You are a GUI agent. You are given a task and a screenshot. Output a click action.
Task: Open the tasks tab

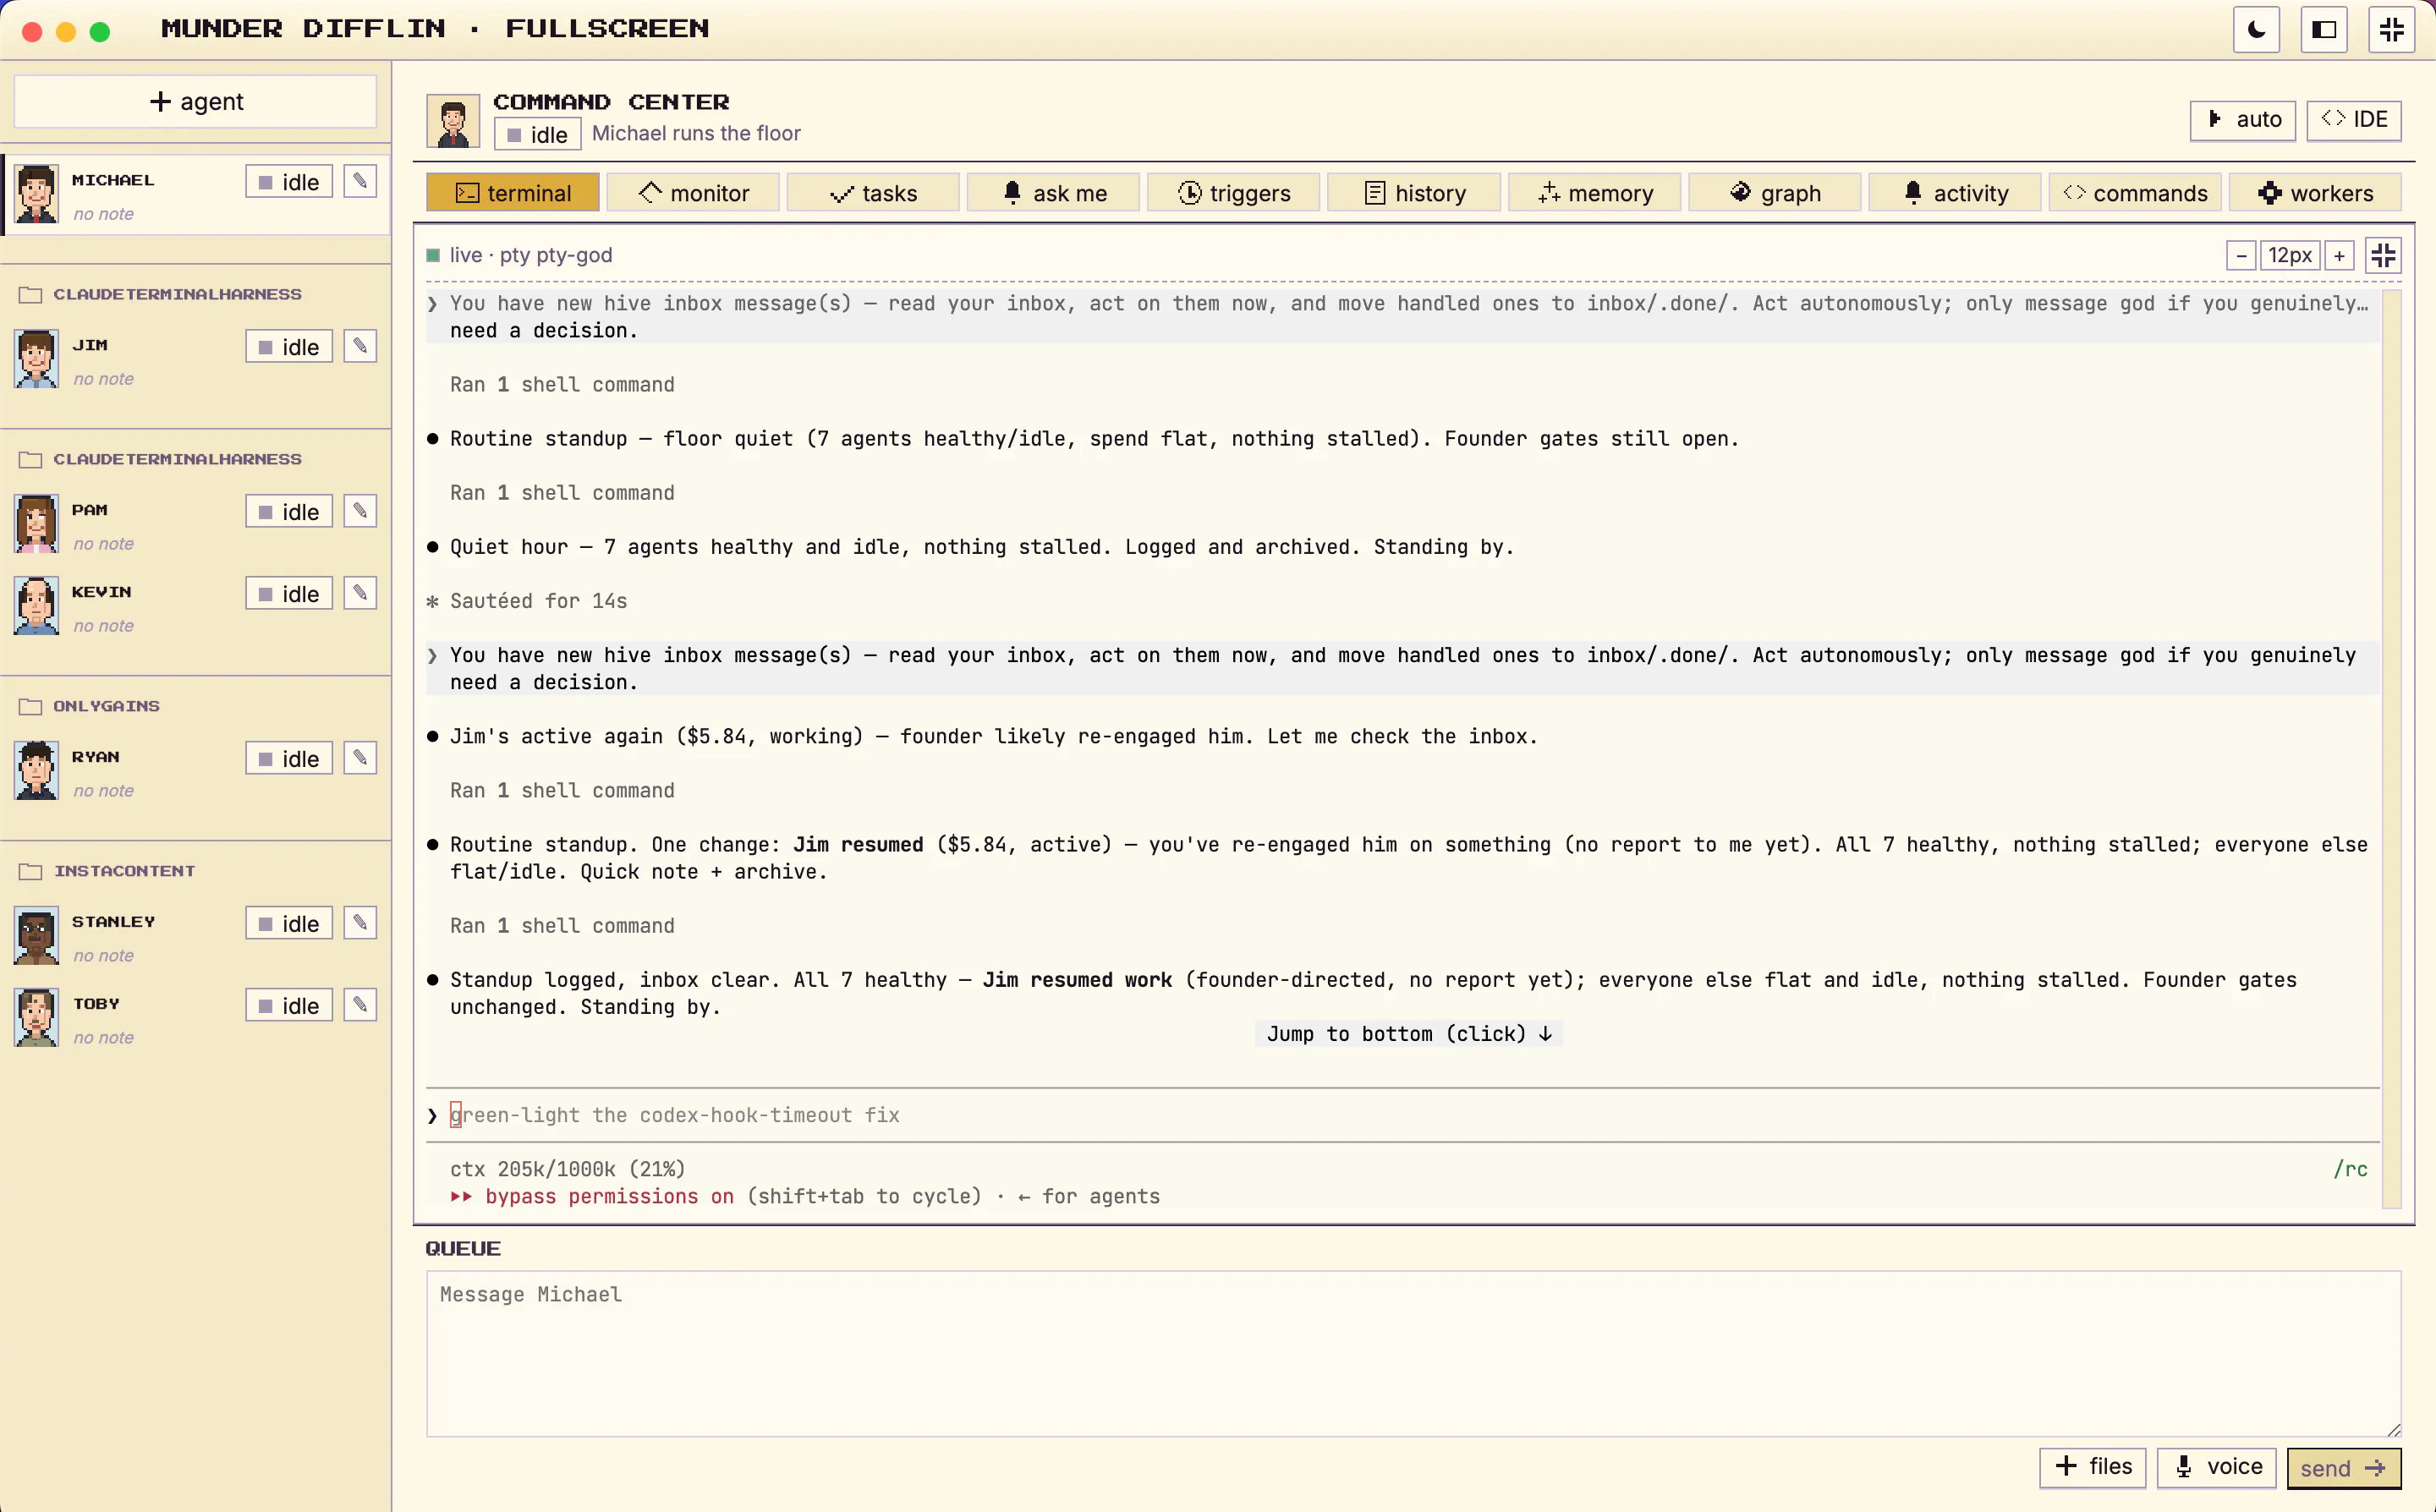[x=873, y=193]
